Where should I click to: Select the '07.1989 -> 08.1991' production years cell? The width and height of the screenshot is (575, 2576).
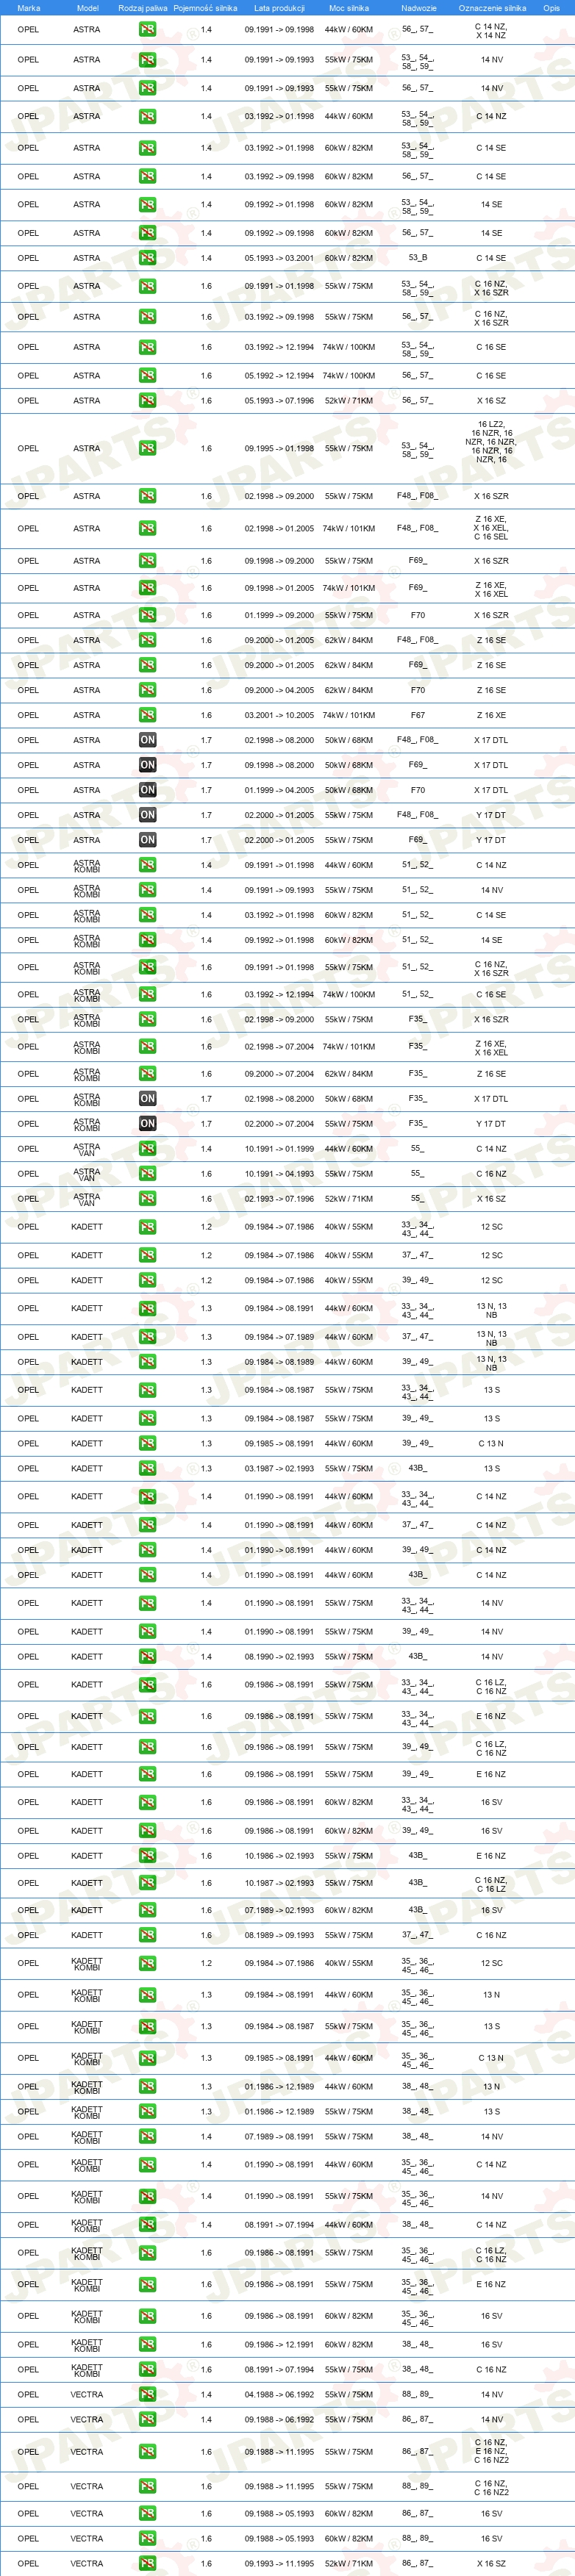[x=279, y=2136]
